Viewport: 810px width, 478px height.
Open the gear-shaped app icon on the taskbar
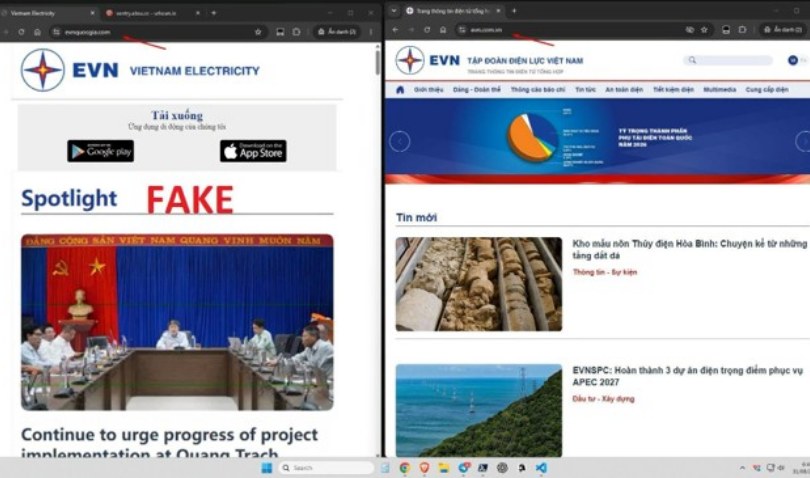502,468
